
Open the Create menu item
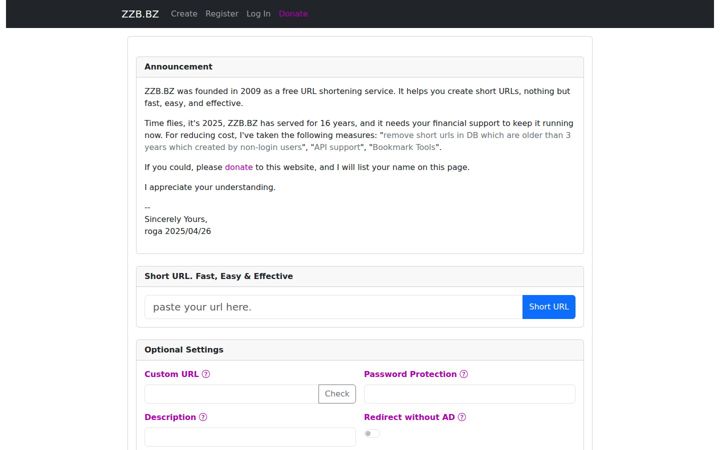[184, 14]
